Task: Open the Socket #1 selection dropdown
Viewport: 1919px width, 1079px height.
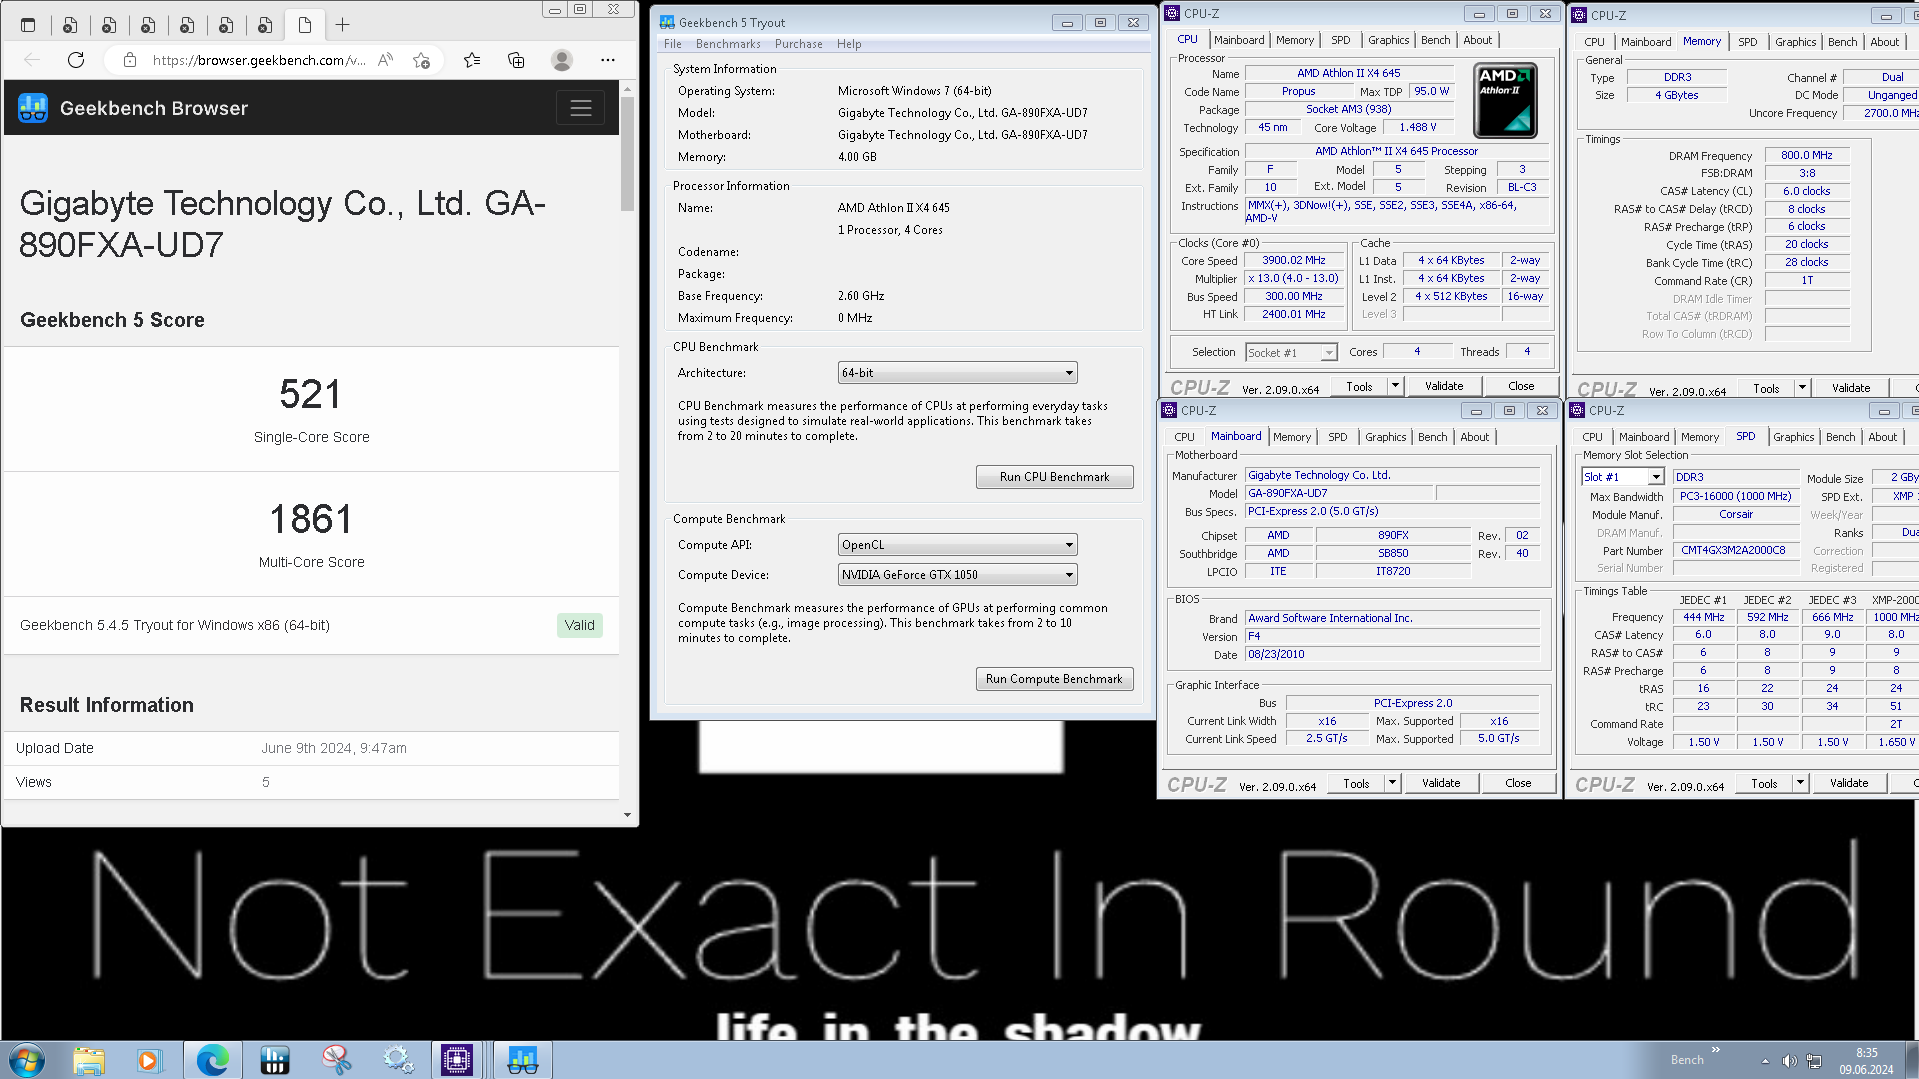Action: point(1291,353)
